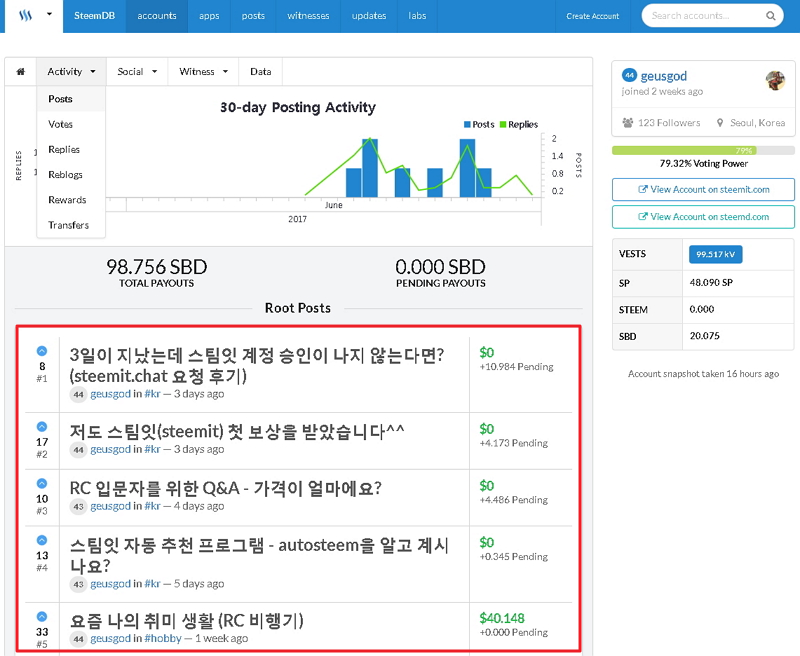Viewport: 800px width, 656px height.
Task: Open the witnesses tab in the navbar
Action: [x=308, y=16]
